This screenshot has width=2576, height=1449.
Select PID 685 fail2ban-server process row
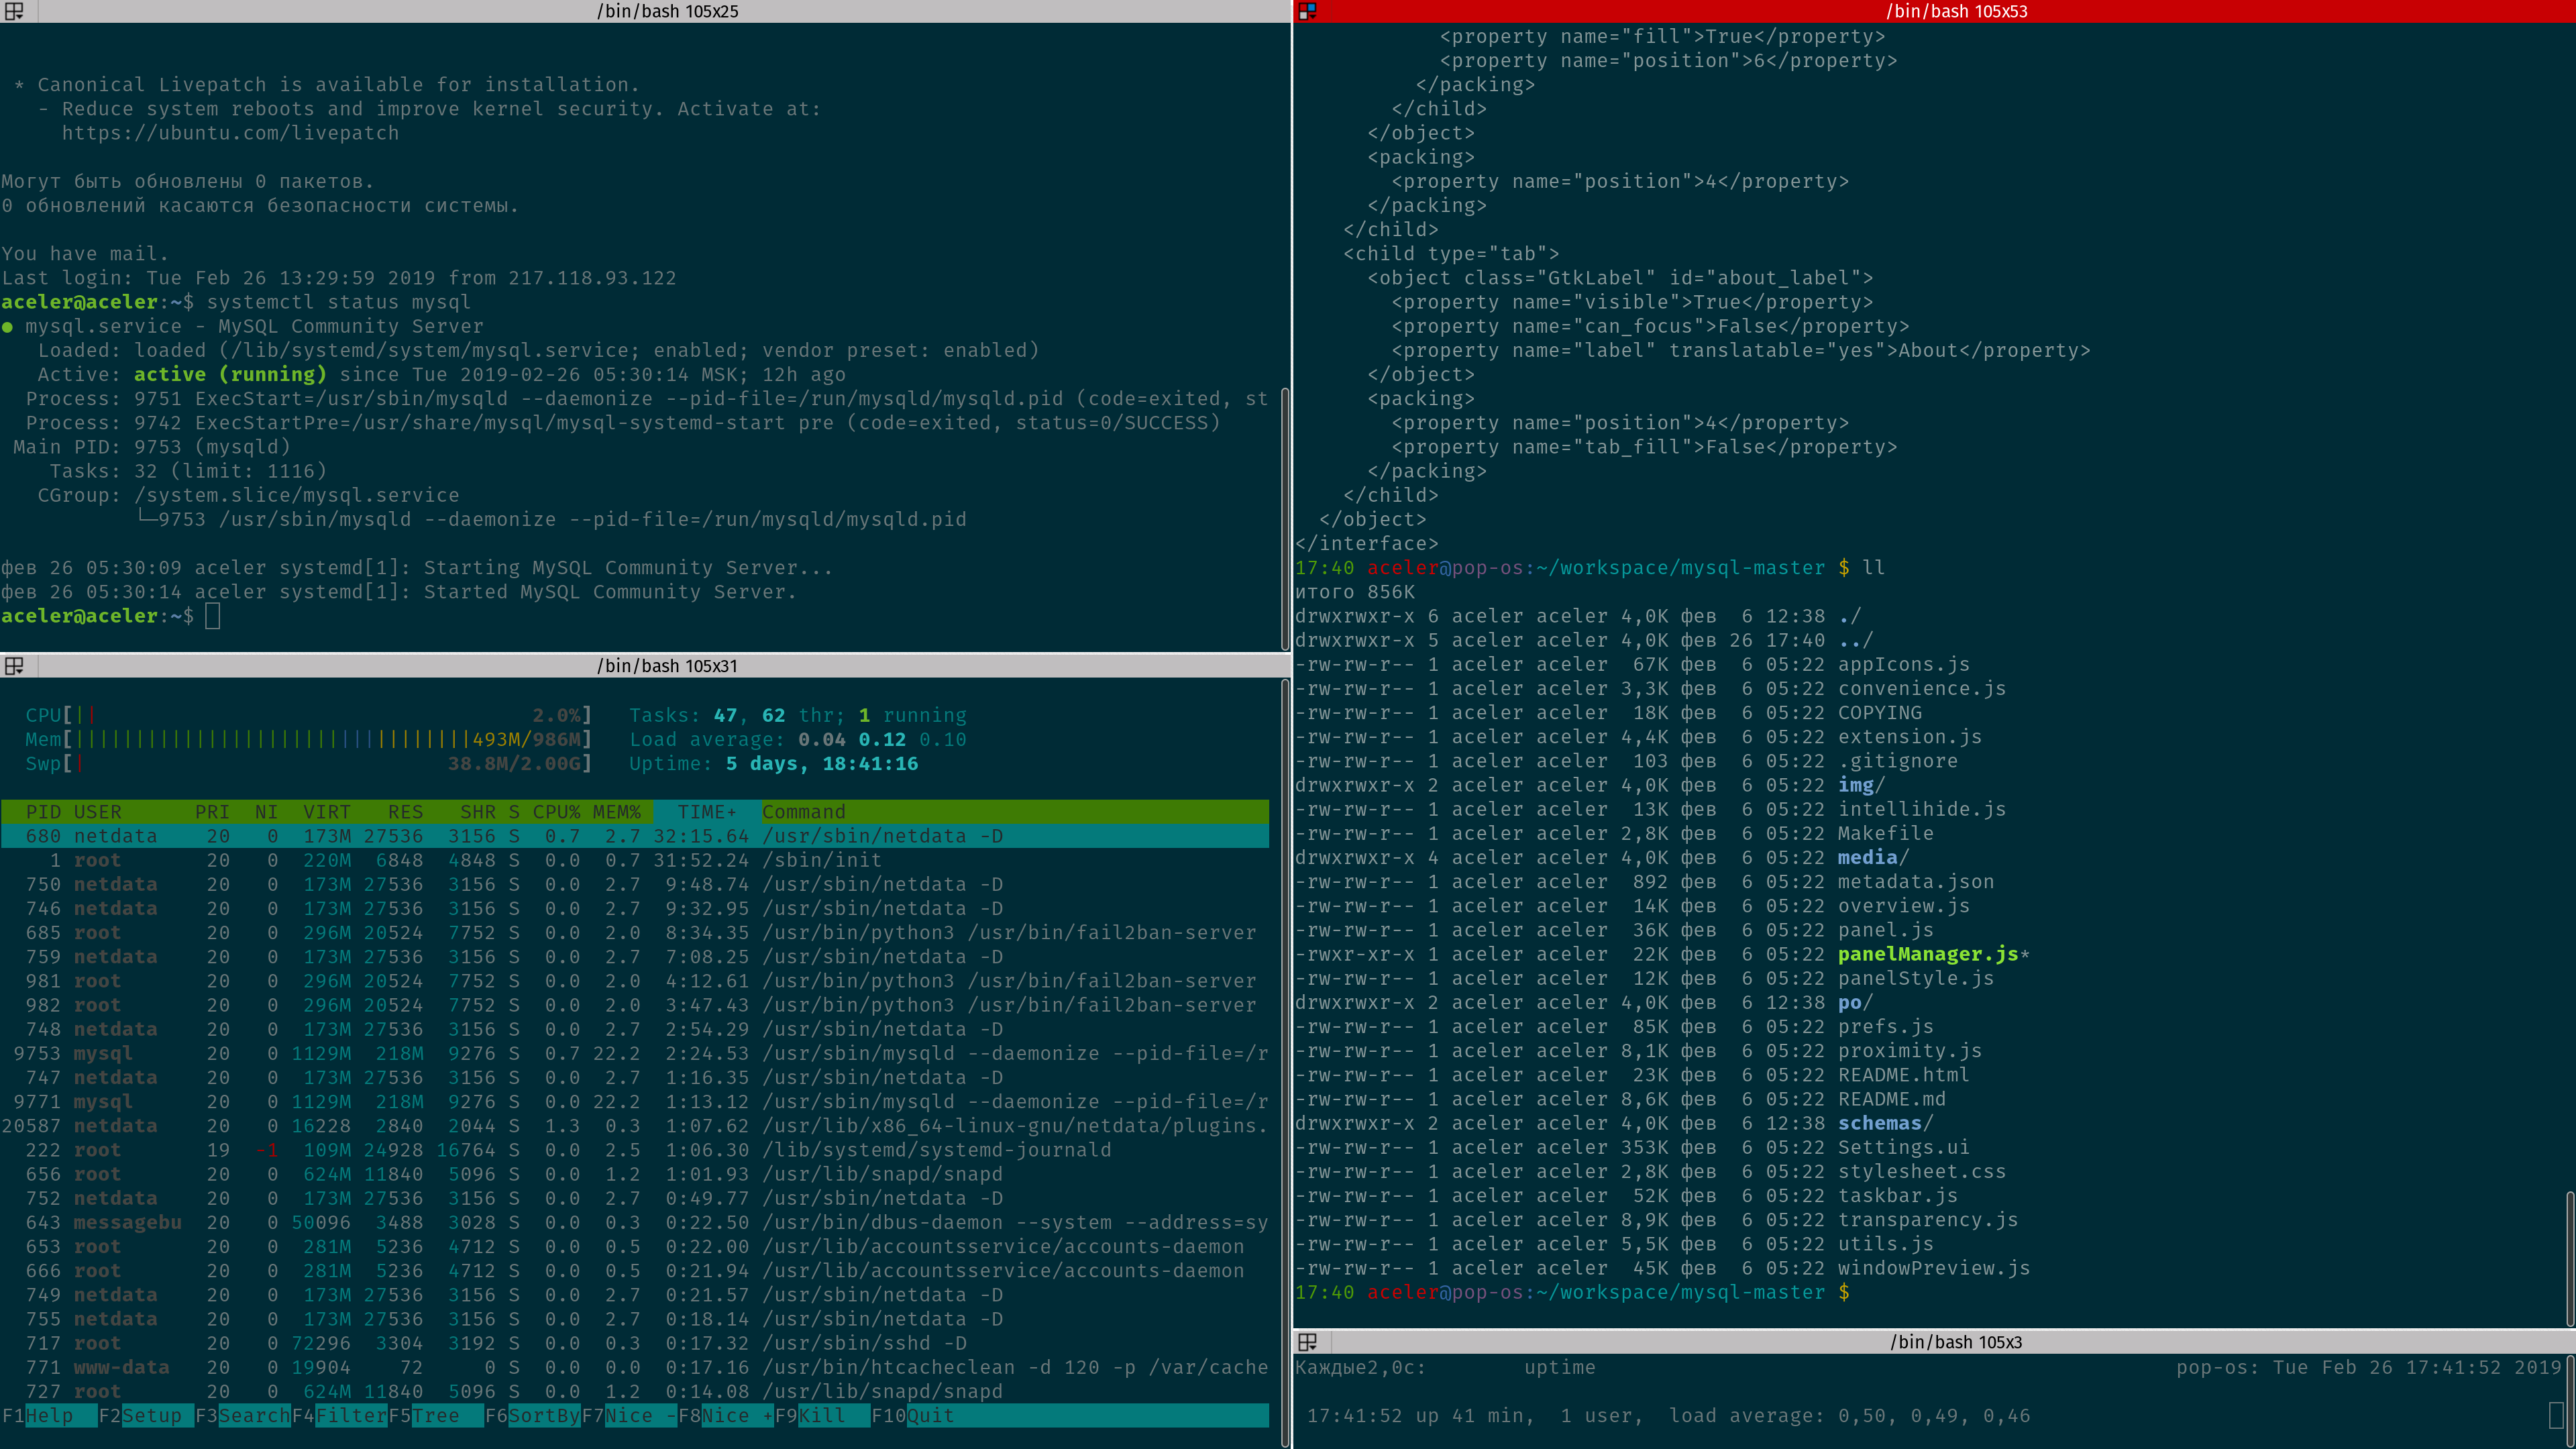[635, 933]
